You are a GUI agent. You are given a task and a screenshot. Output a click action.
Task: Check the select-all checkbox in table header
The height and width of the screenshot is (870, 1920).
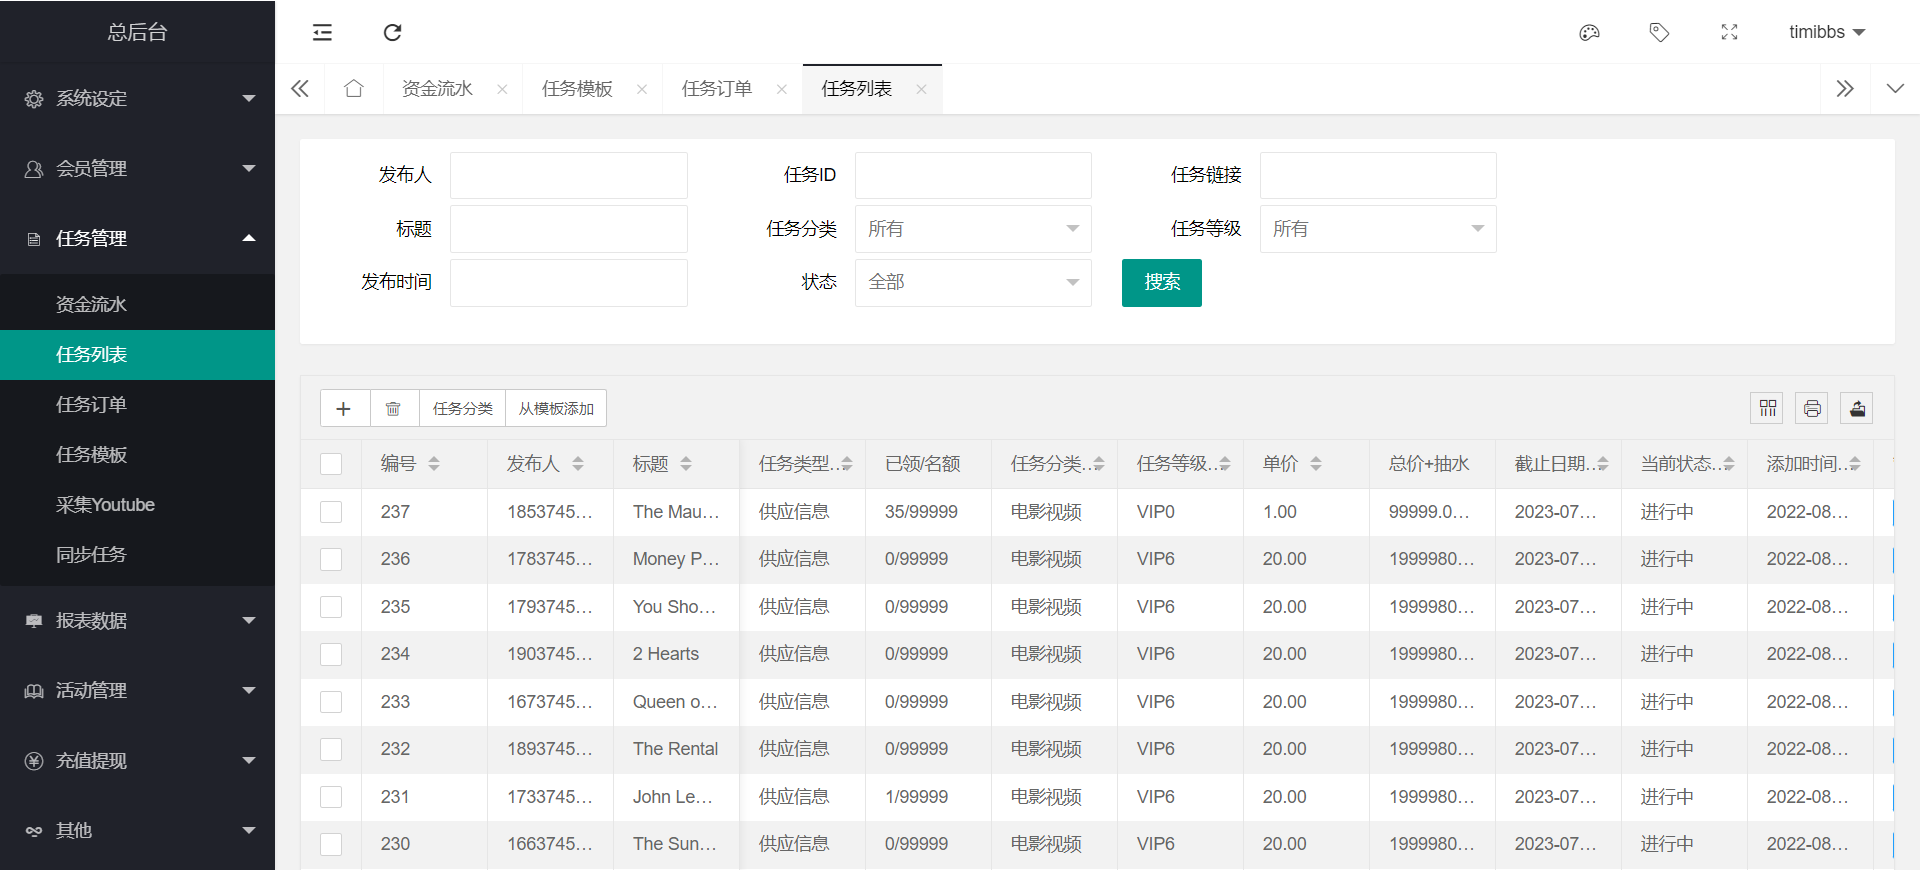[x=331, y=464]
